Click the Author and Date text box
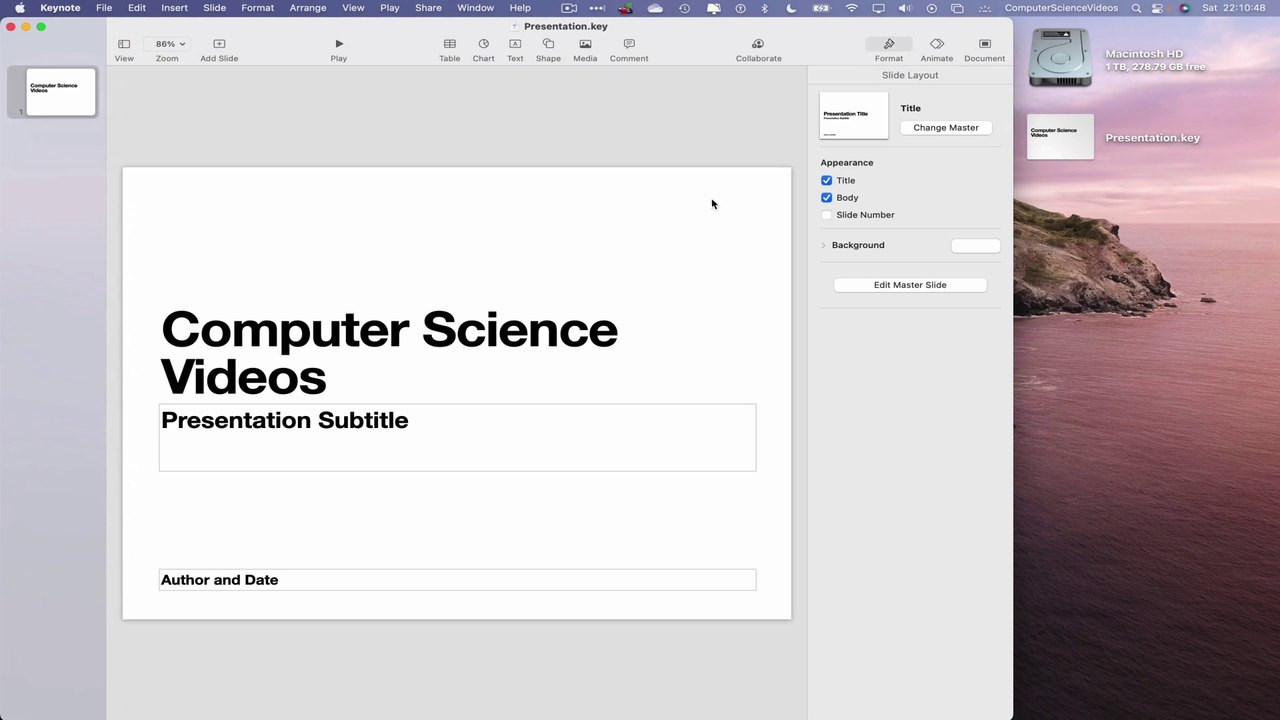This screenshot has height=720, width=1280. click(457, 580)
